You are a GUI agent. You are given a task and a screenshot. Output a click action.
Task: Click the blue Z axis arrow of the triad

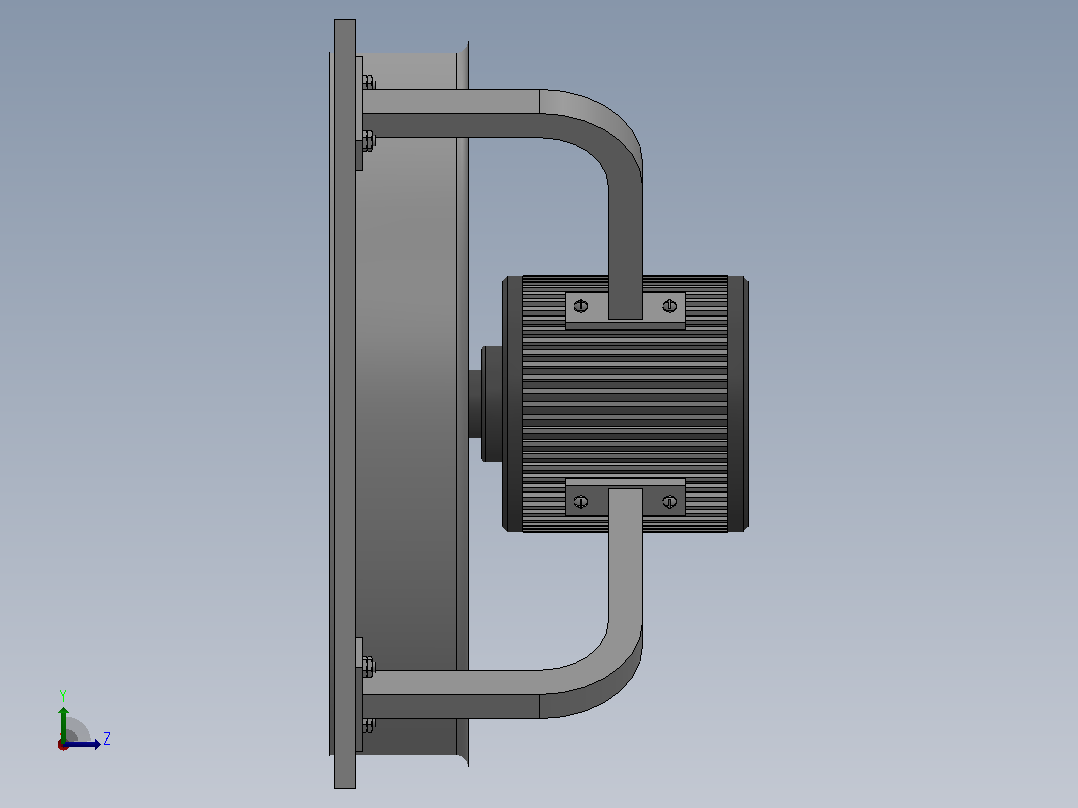pyautogui.click(x=82, y=744)
